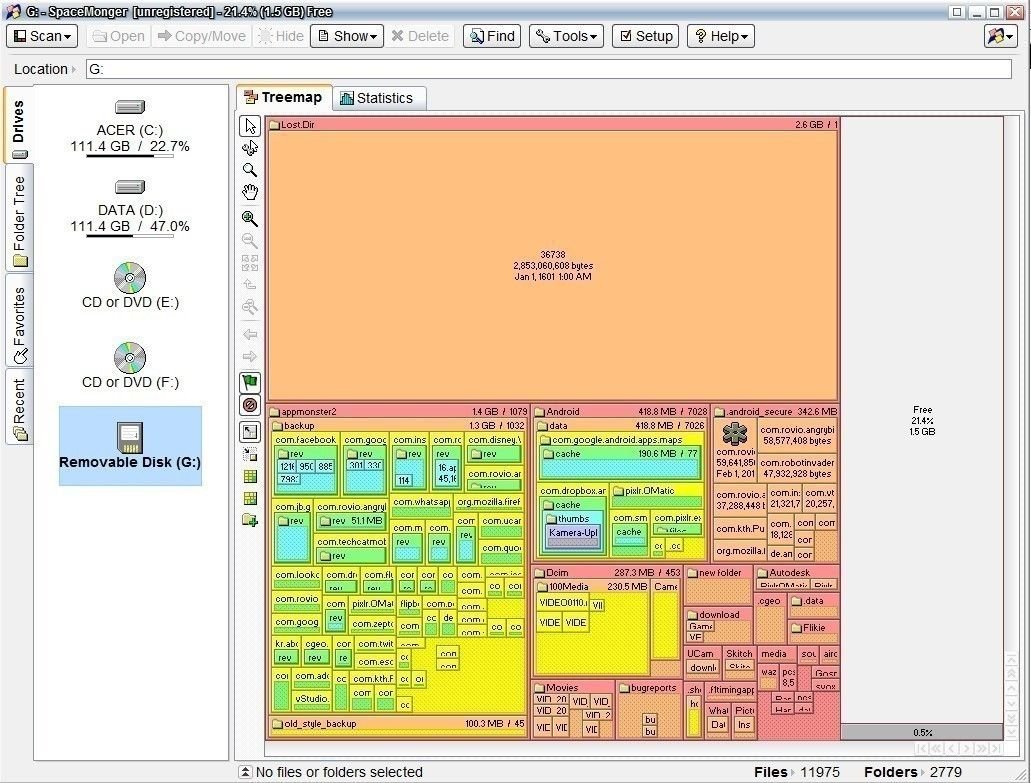Select the DATA (D:) drive icon
Viewport: 1031px width, 783px height.
pos(130,187)
